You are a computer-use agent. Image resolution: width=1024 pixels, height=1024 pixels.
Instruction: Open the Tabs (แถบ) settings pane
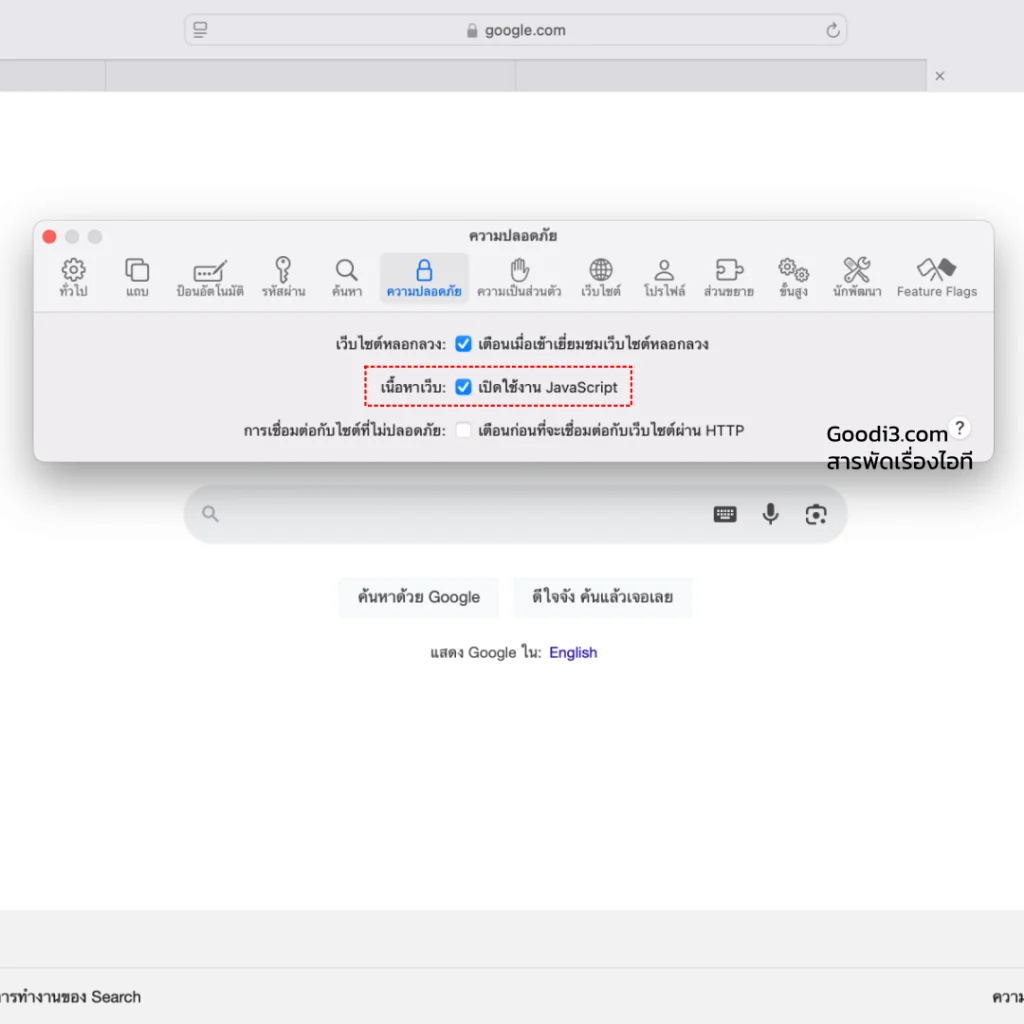(137, 278)
